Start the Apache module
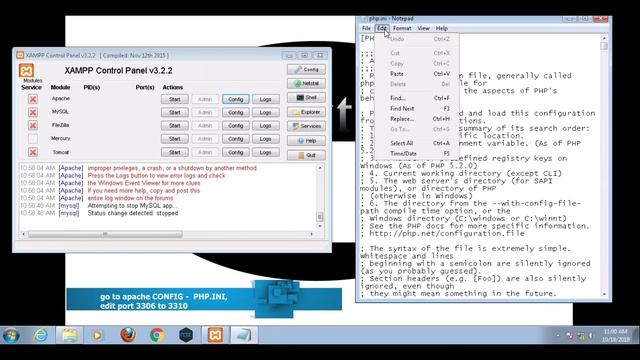This screenshot has width=640, height=360. 175,99
